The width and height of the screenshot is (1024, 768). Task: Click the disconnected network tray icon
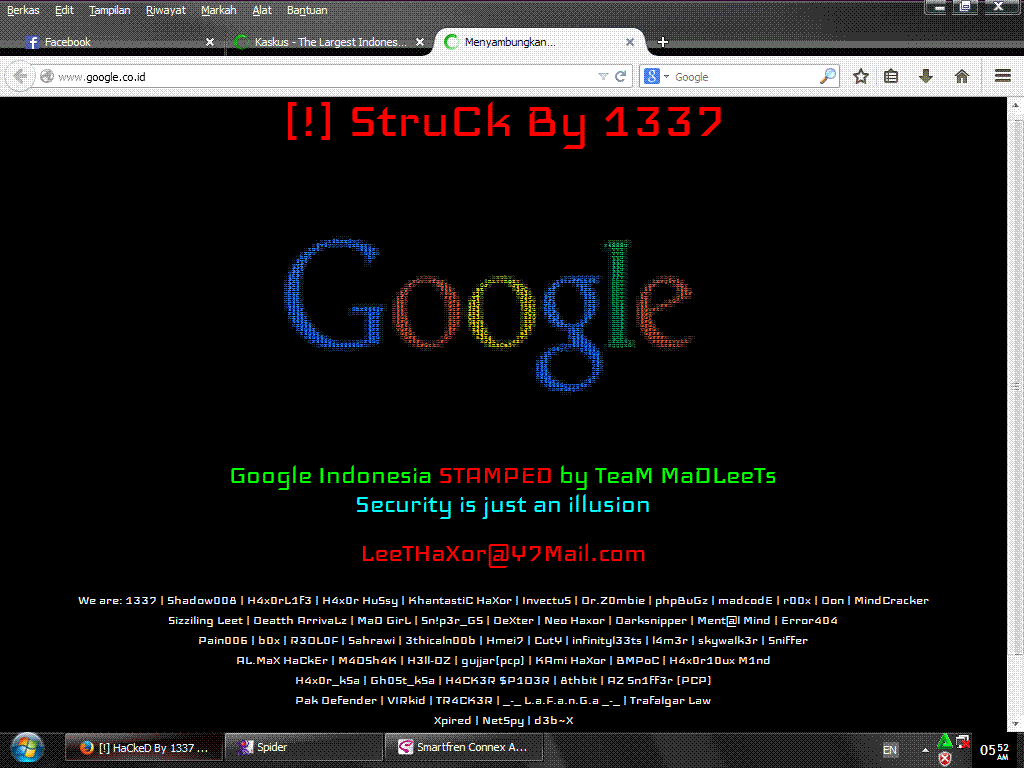pyautogui.click(x=963, y=741)
